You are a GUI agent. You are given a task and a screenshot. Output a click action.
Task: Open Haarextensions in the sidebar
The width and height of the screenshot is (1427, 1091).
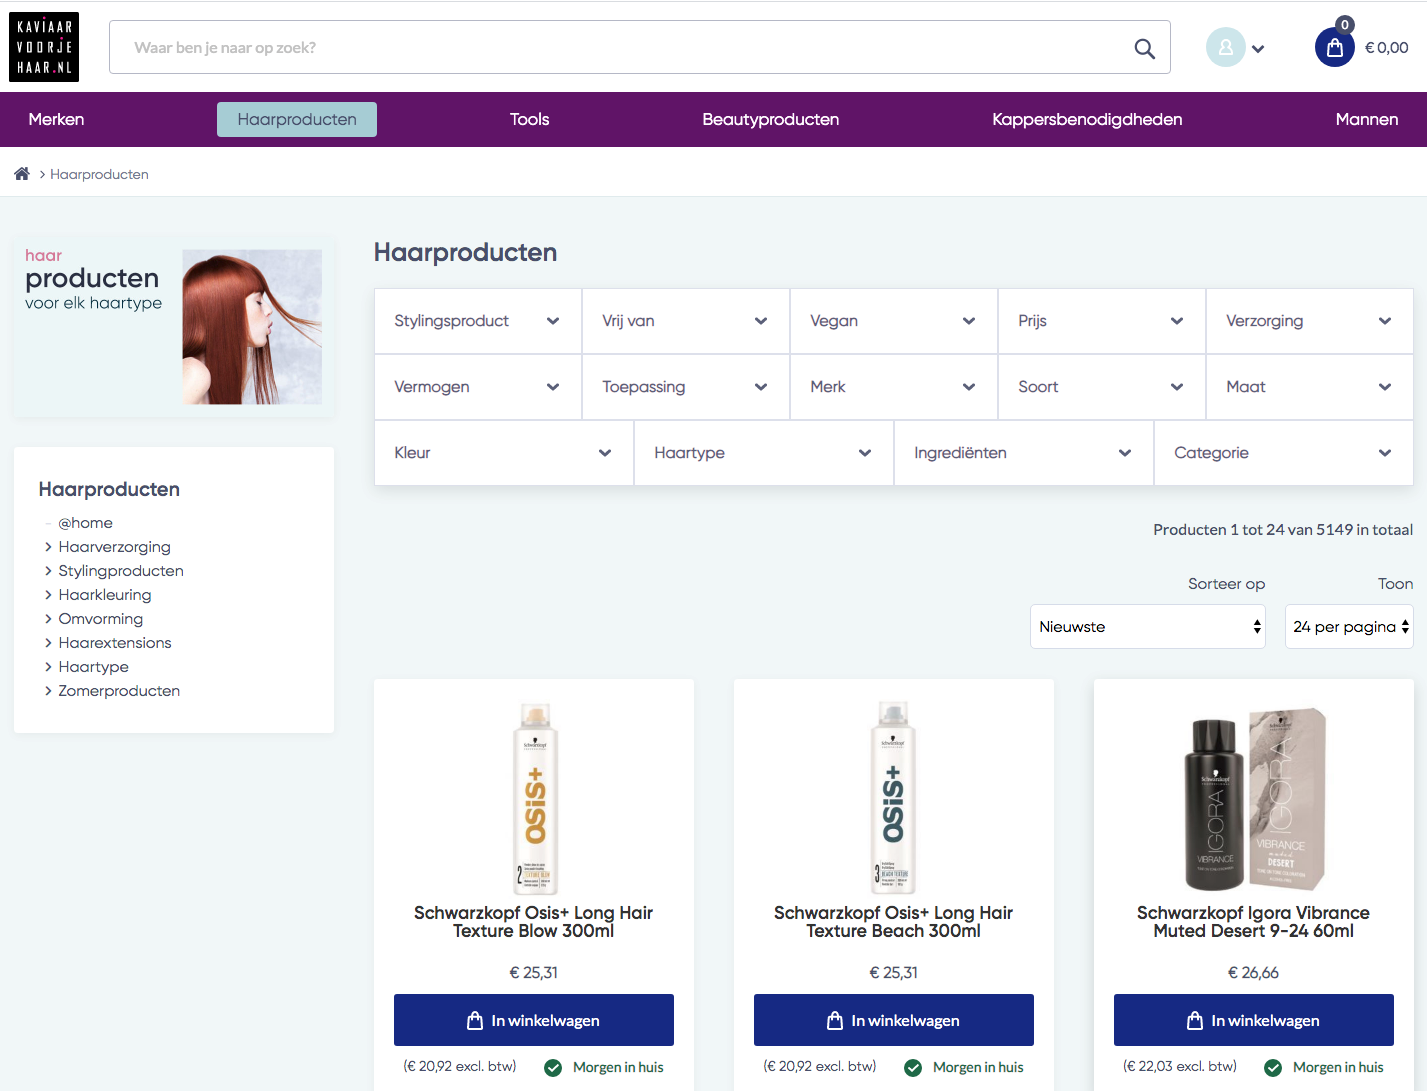115,643
